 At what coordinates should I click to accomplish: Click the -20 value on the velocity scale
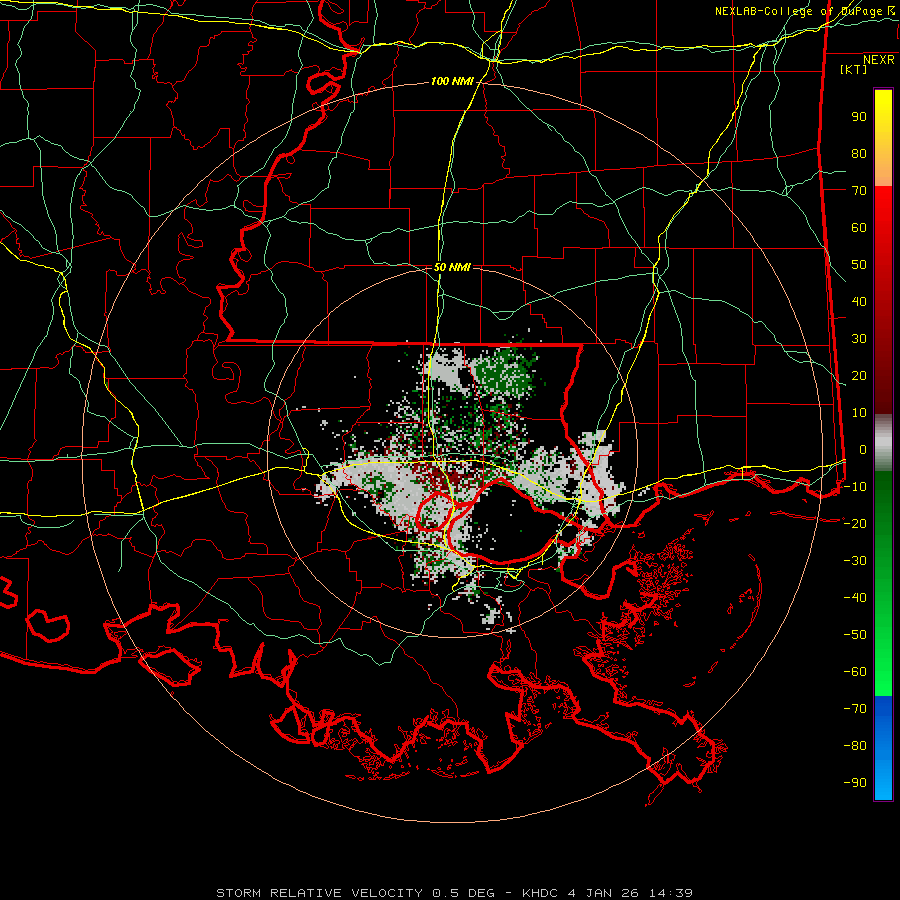pyautogui.click(x=855, y=524)
